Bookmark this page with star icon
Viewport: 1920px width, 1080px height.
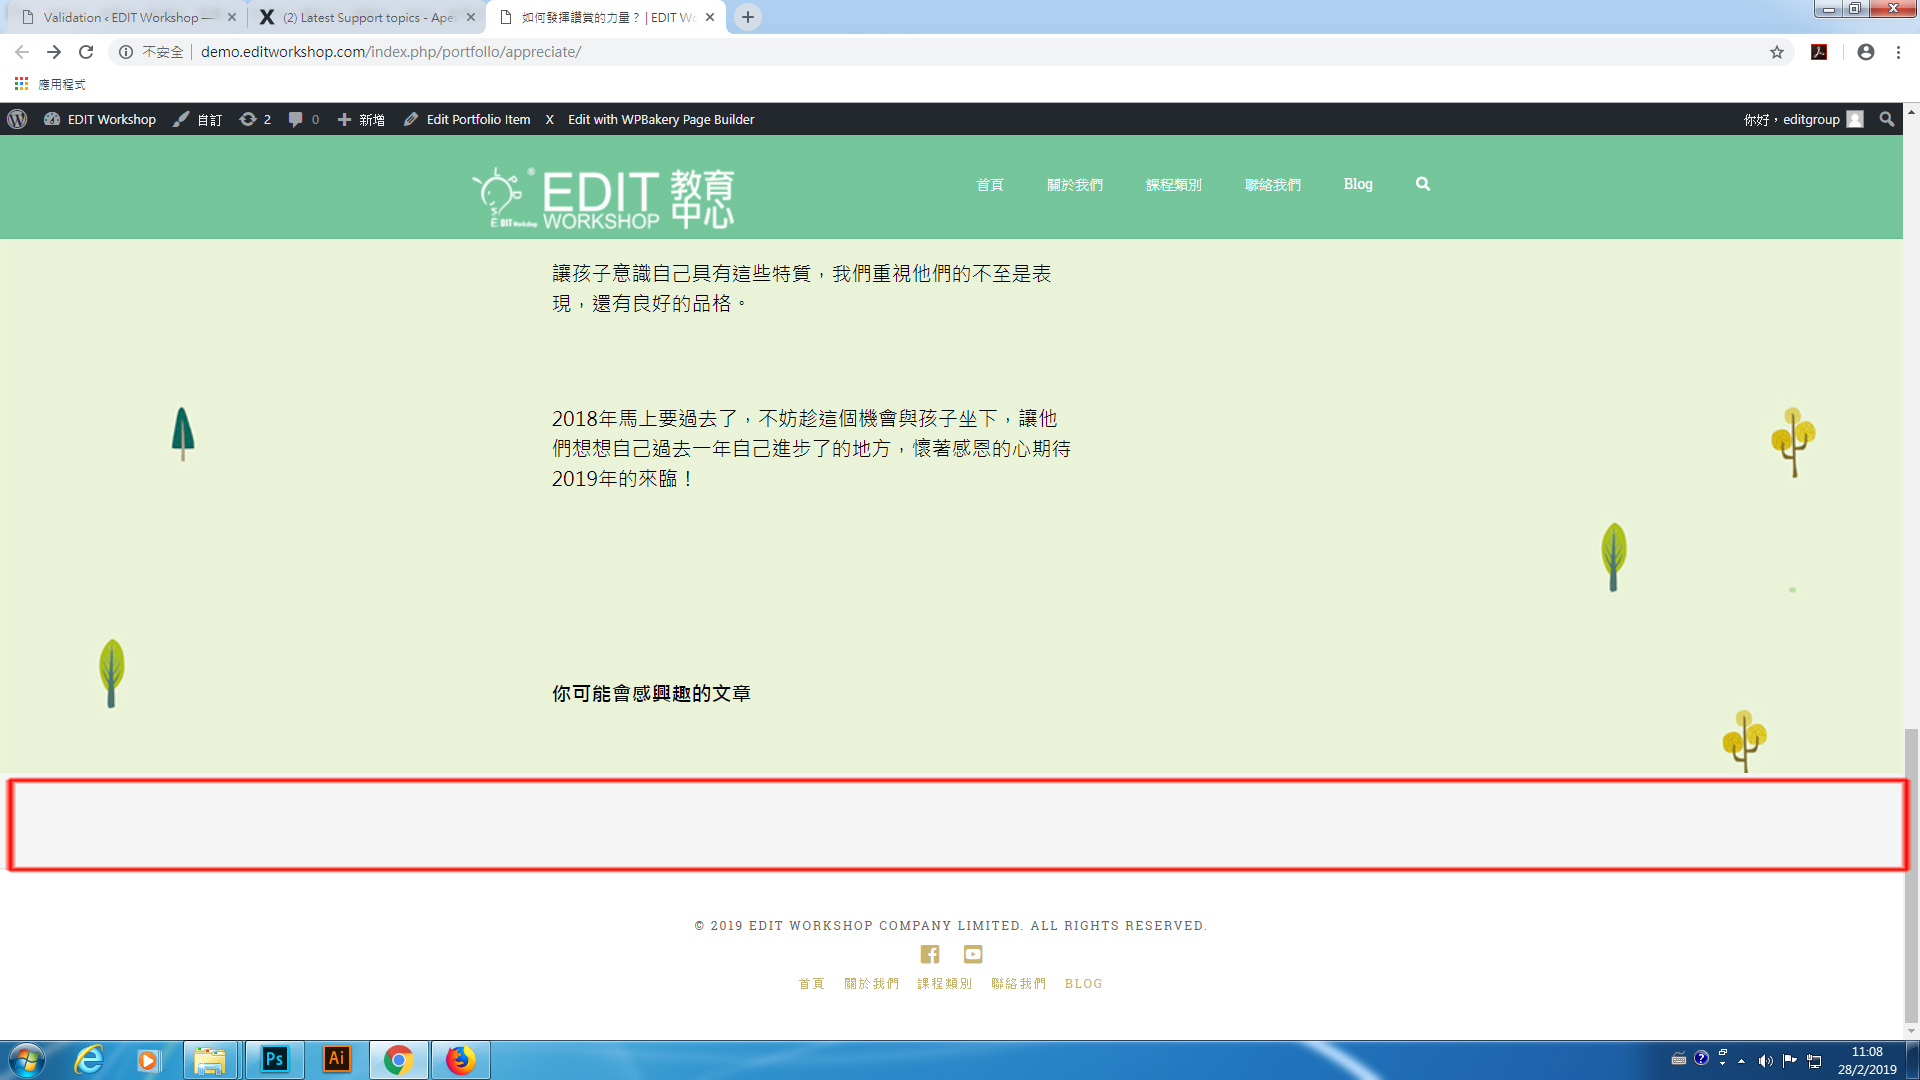(1777, 52)
